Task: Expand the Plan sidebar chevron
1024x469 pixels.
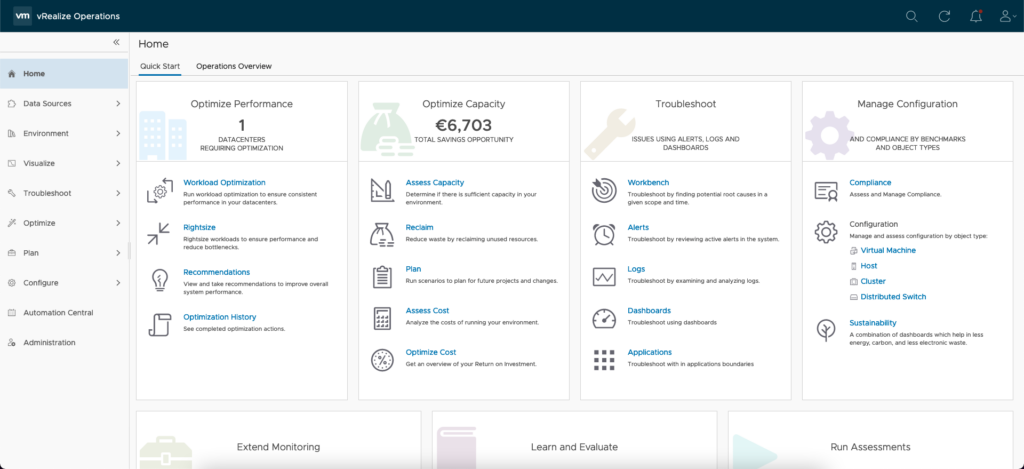Action: point(118,253)
